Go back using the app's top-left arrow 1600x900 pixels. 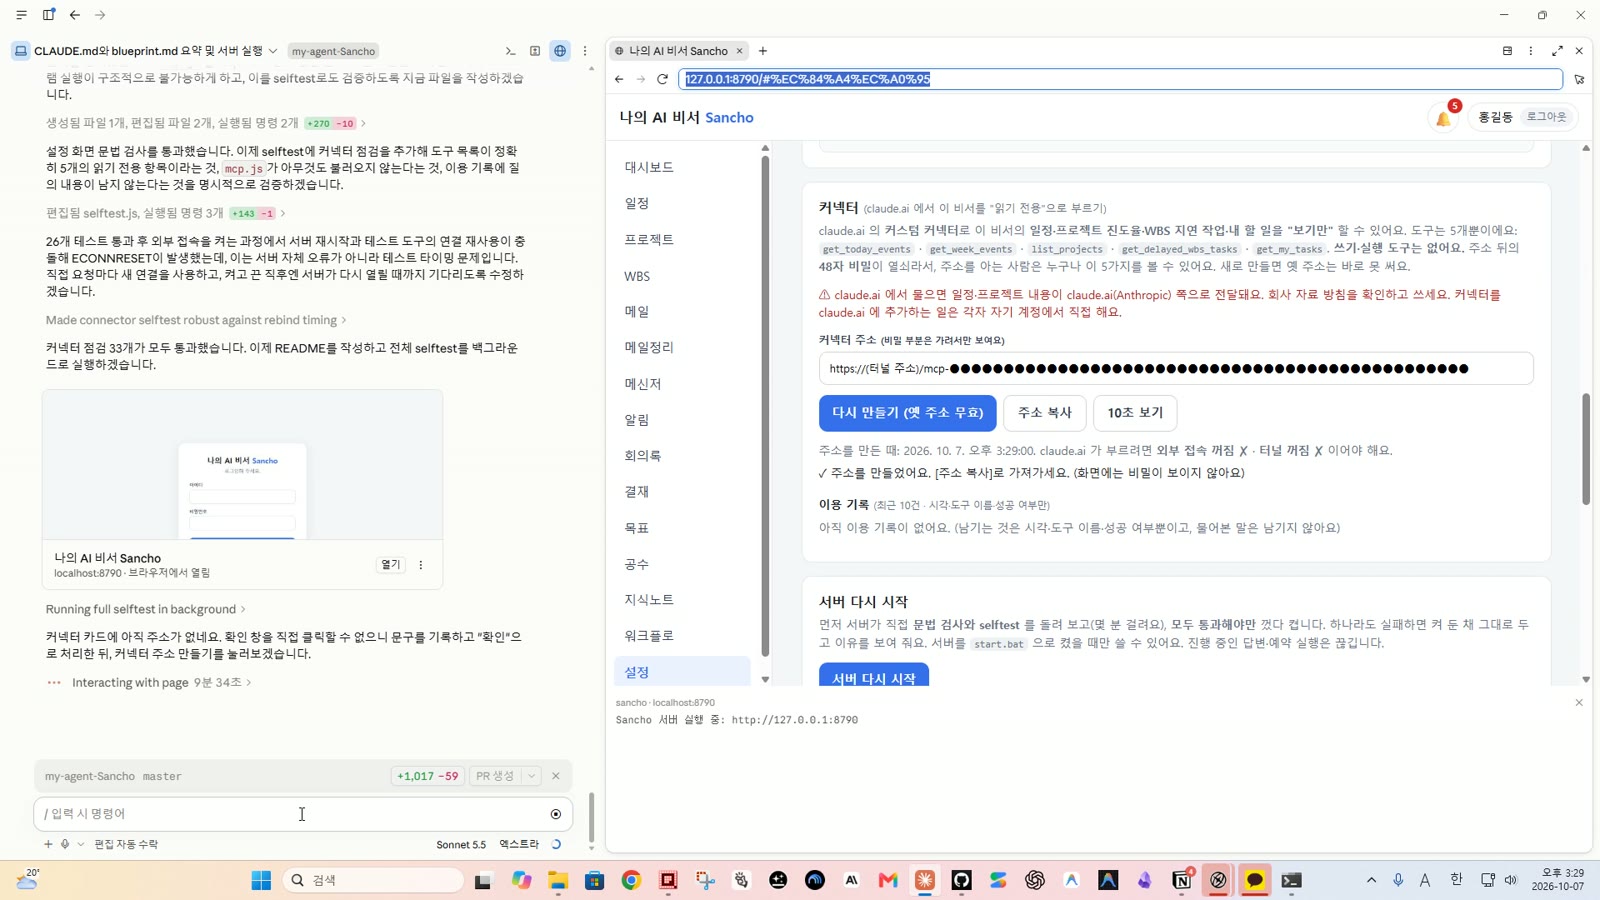coord(75,15)
